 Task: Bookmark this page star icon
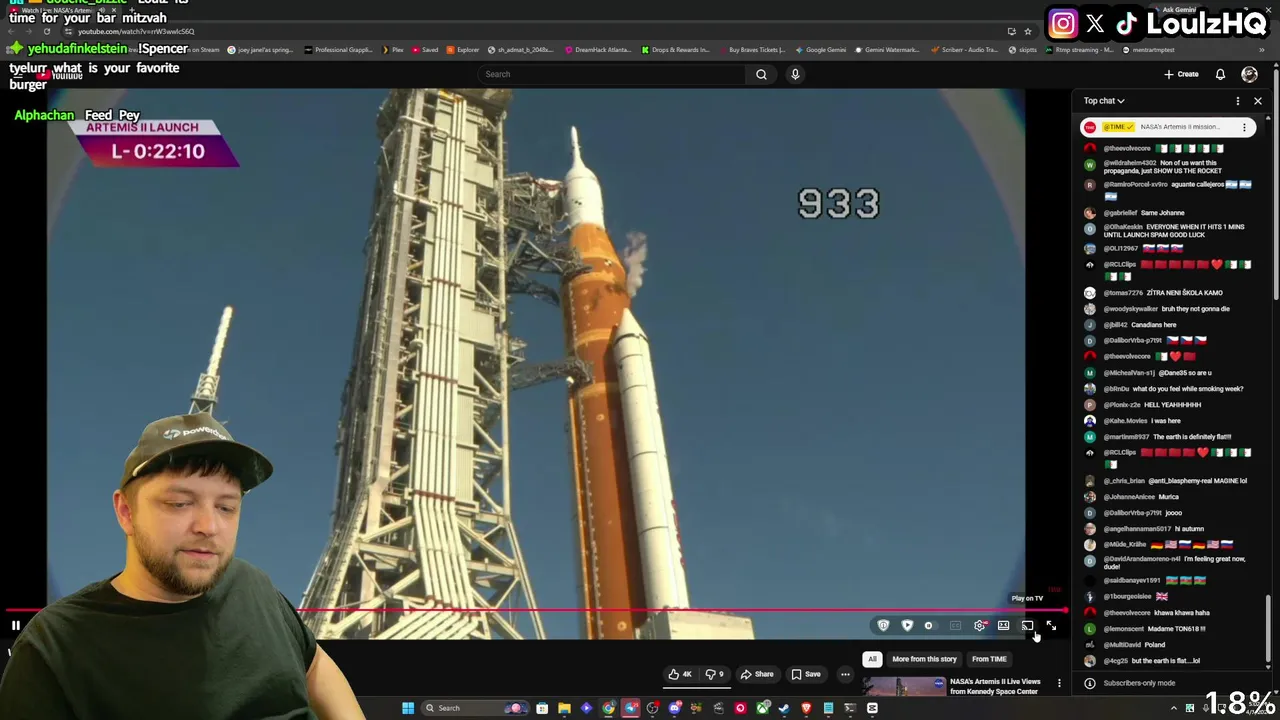(x=1027, y=32)
